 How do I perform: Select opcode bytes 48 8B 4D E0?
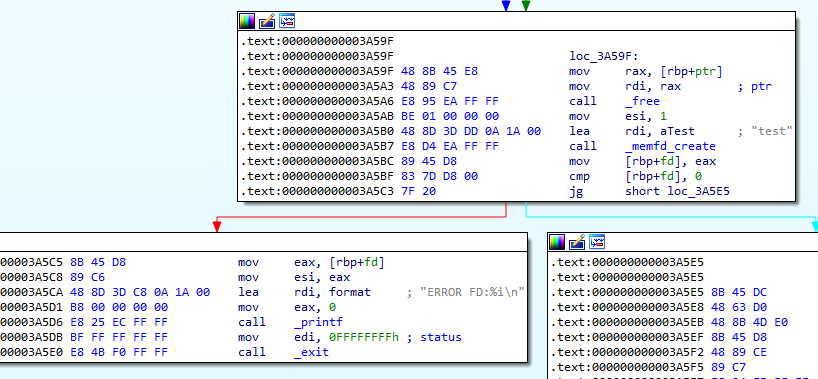coord(750,322)
